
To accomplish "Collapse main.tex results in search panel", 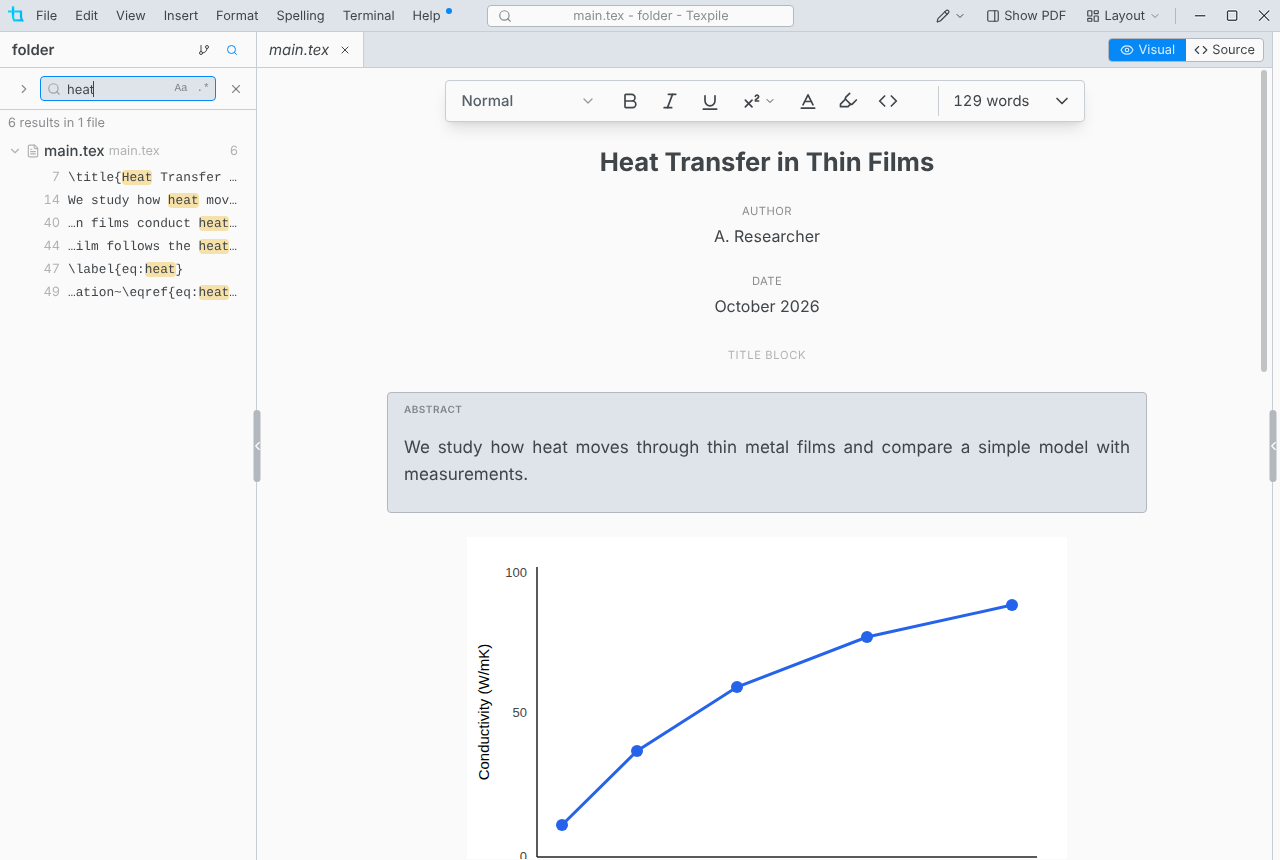I will click(x=15, y=151).
